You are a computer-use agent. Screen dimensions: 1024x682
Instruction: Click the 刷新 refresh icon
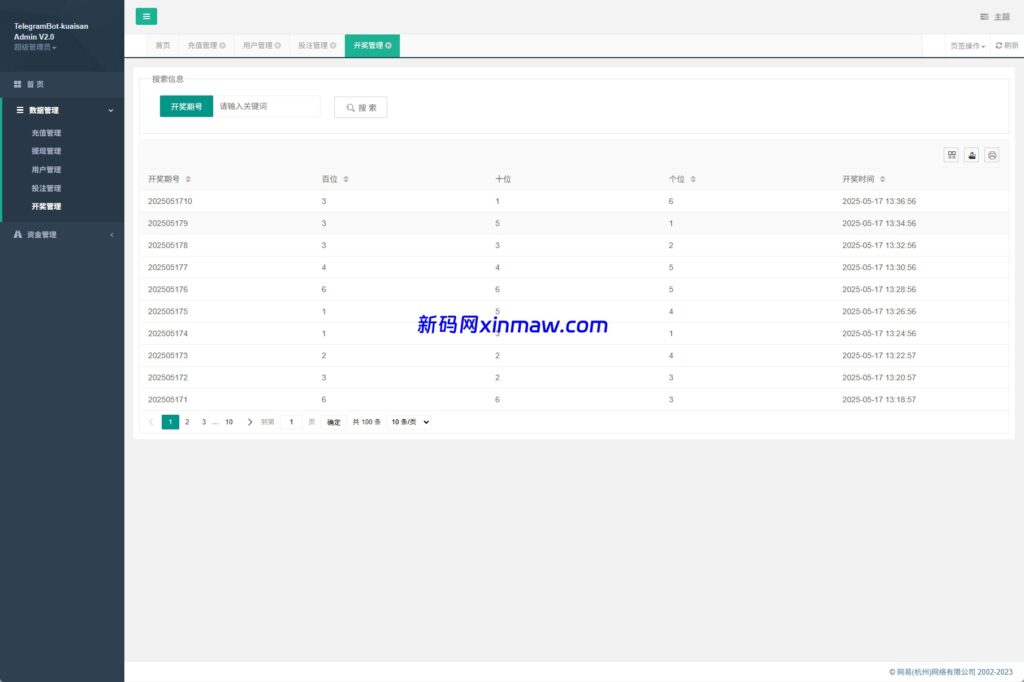(998, 46)
